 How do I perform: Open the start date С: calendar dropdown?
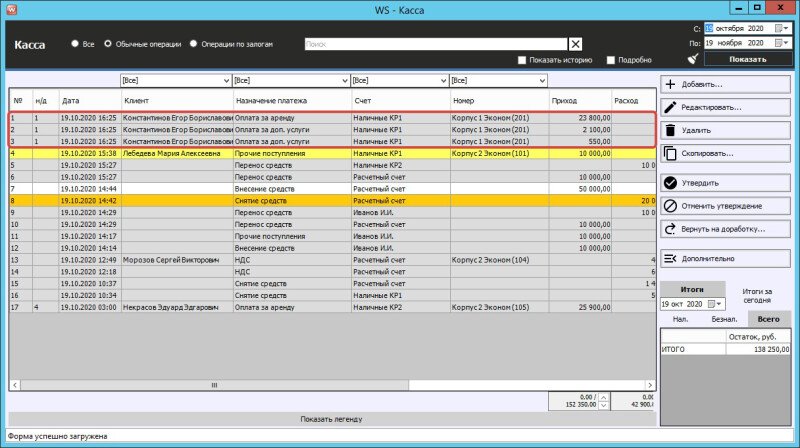(x=786, y=28)
